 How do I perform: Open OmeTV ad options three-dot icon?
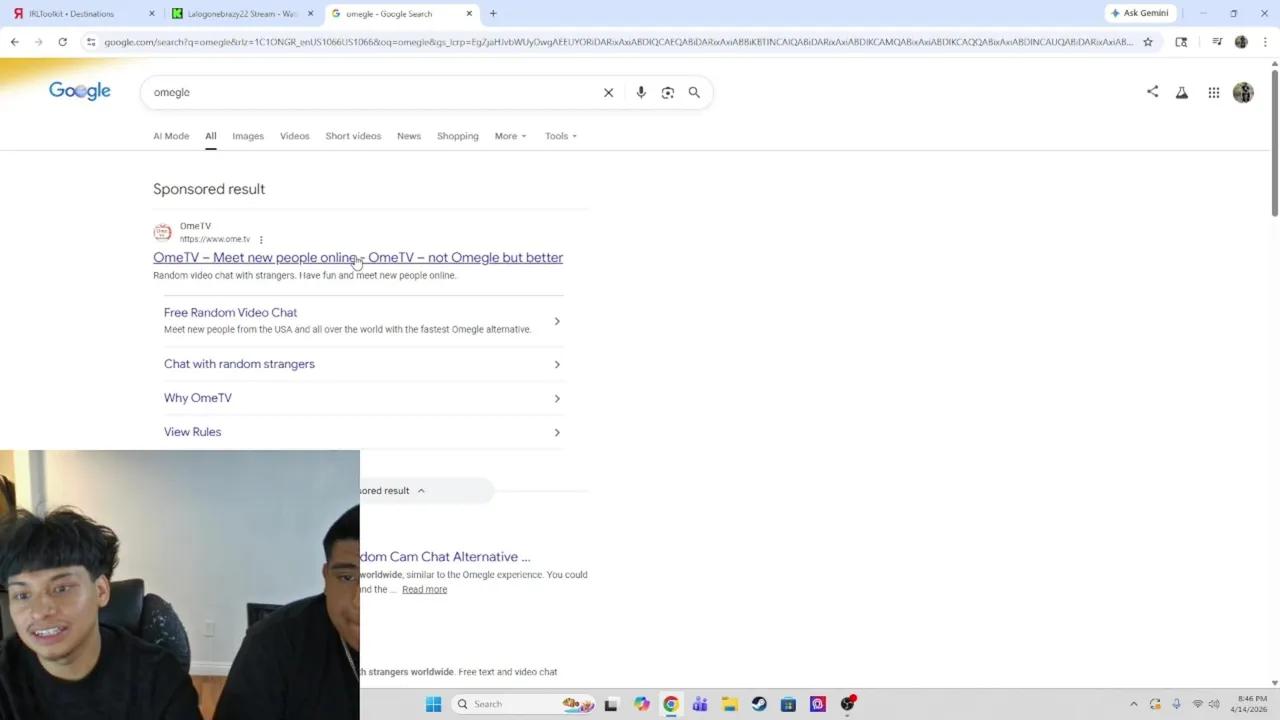(261, 240)
